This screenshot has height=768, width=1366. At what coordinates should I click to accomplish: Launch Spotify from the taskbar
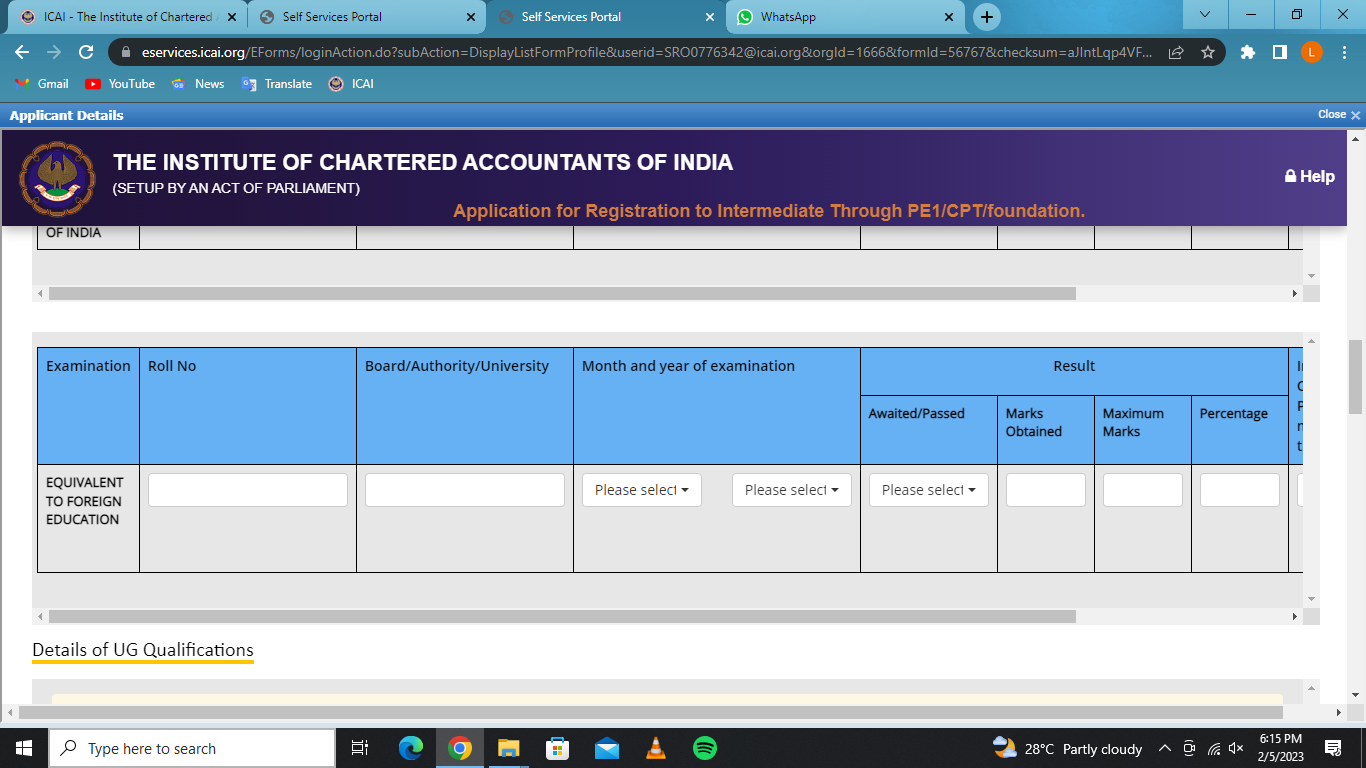click(705, 748)
